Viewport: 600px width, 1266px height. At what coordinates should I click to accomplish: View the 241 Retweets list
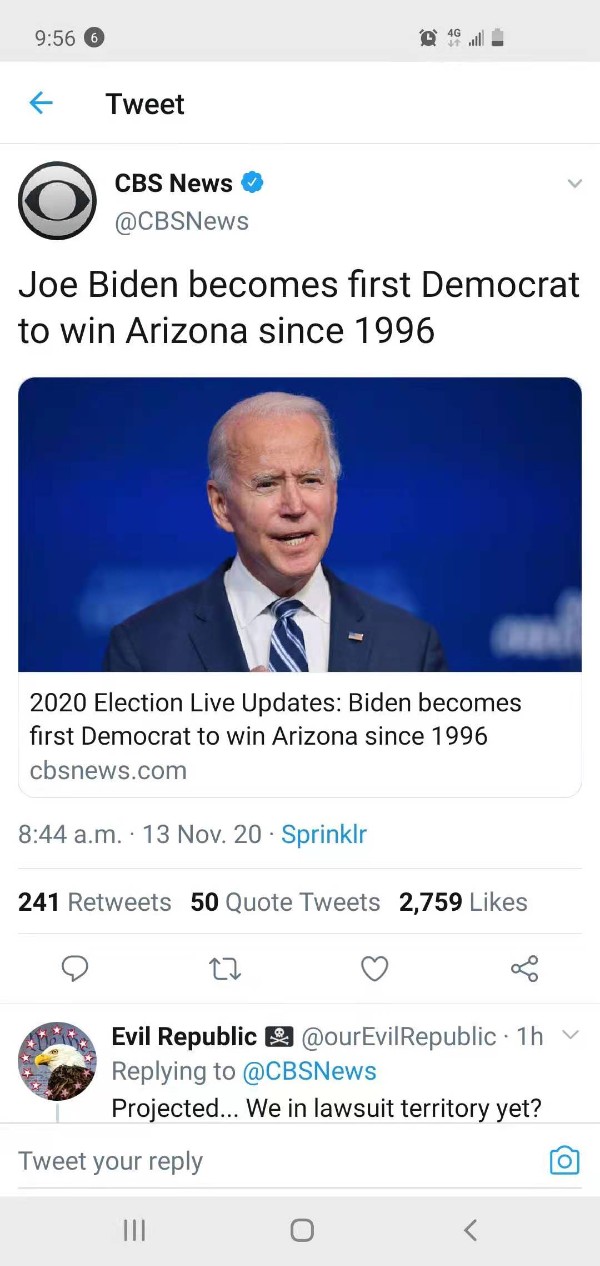pyautogui.click(x=95, y=902)
